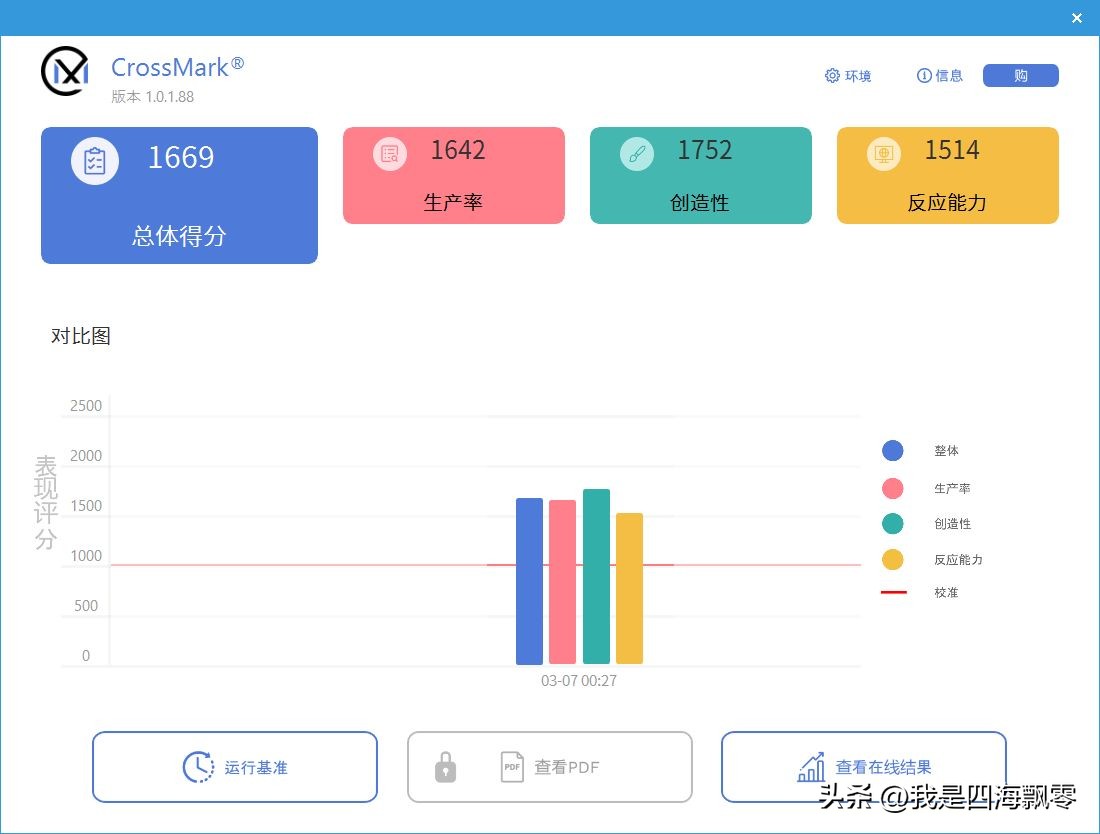This screenshot has height=834, width=1100.
Task: Click the chip icon on the 反应能力 card
Action: 882,153
